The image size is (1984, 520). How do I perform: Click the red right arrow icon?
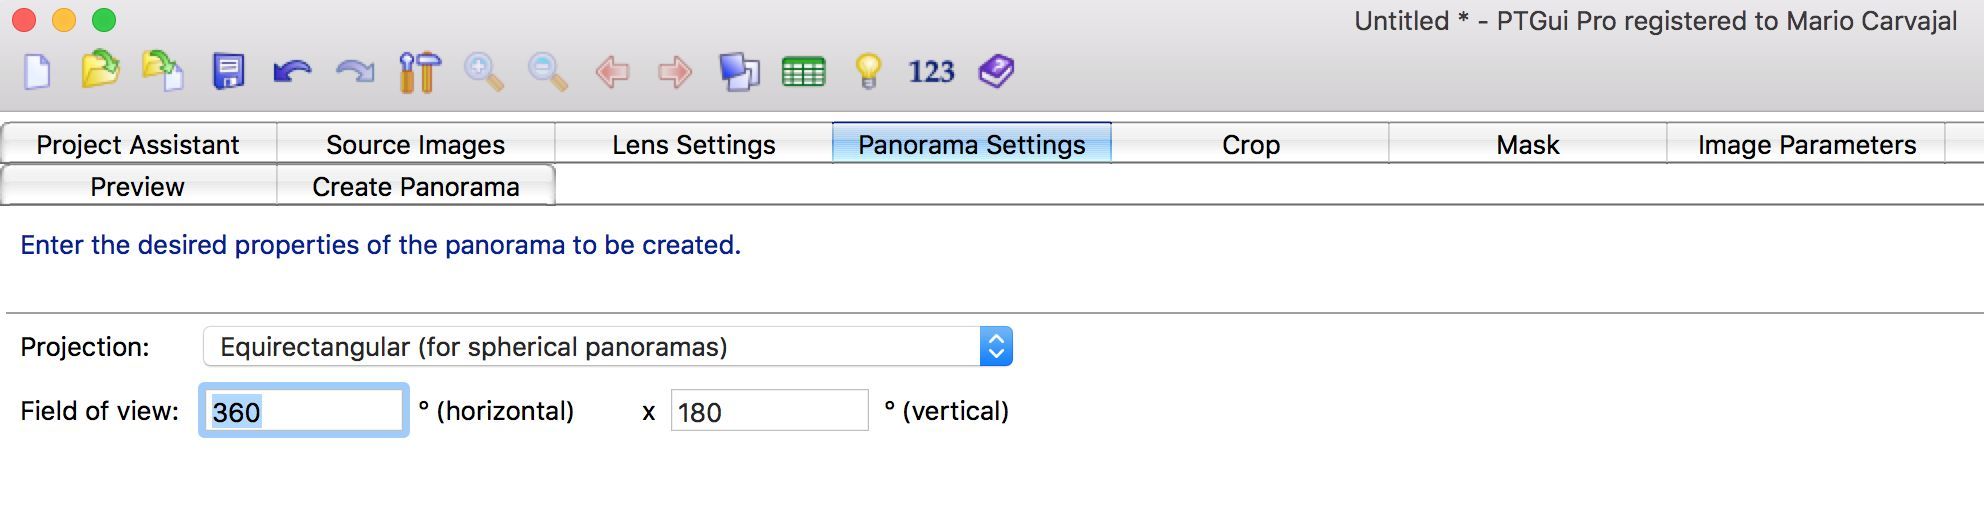[675, 72]
